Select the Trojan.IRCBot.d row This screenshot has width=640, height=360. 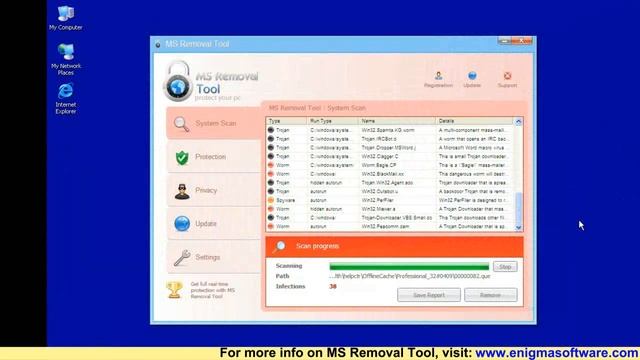[390, 139]
